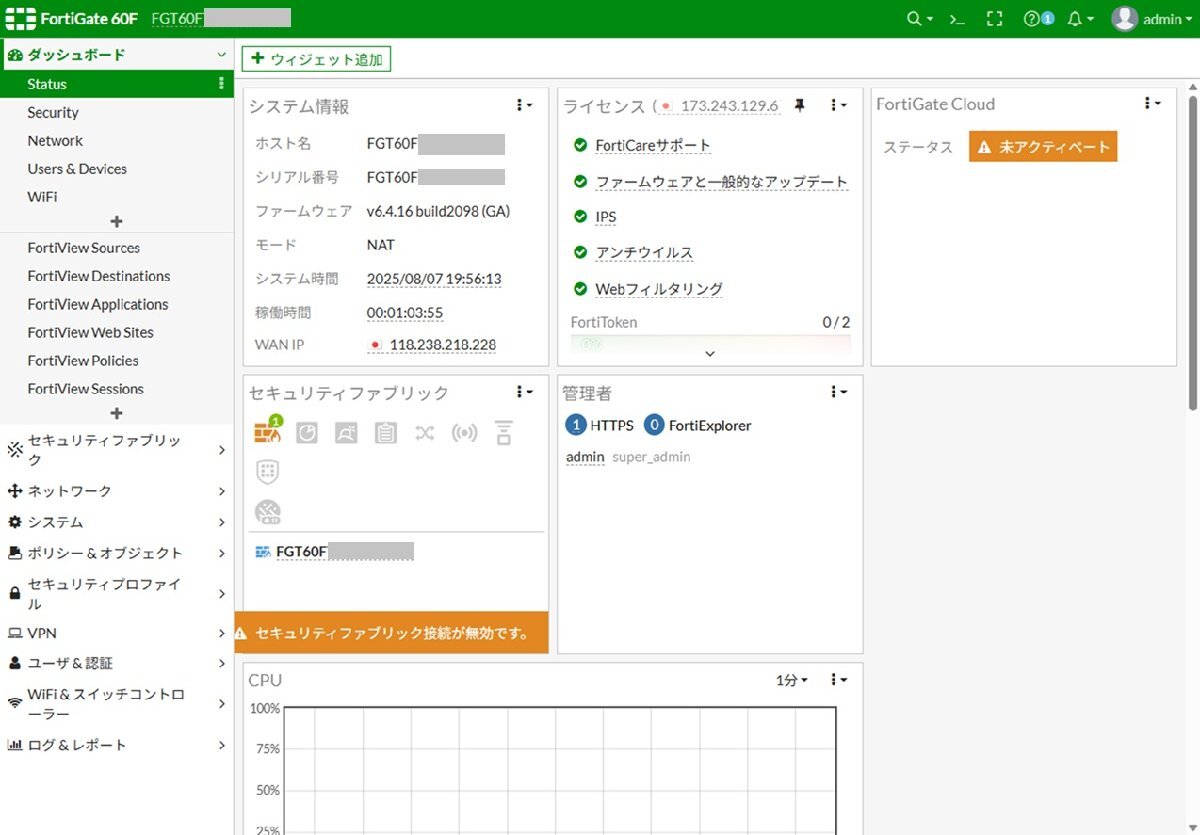Click the FortiToken usage progress bar
The width and height of the screenshot is (1200, 835).
click(710, 342)
